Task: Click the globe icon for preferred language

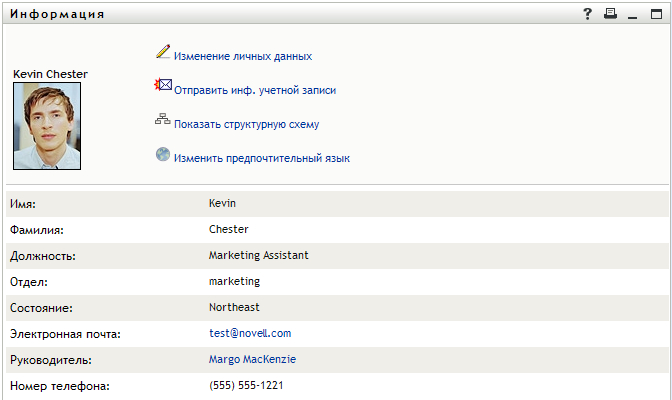Action: 163,155
